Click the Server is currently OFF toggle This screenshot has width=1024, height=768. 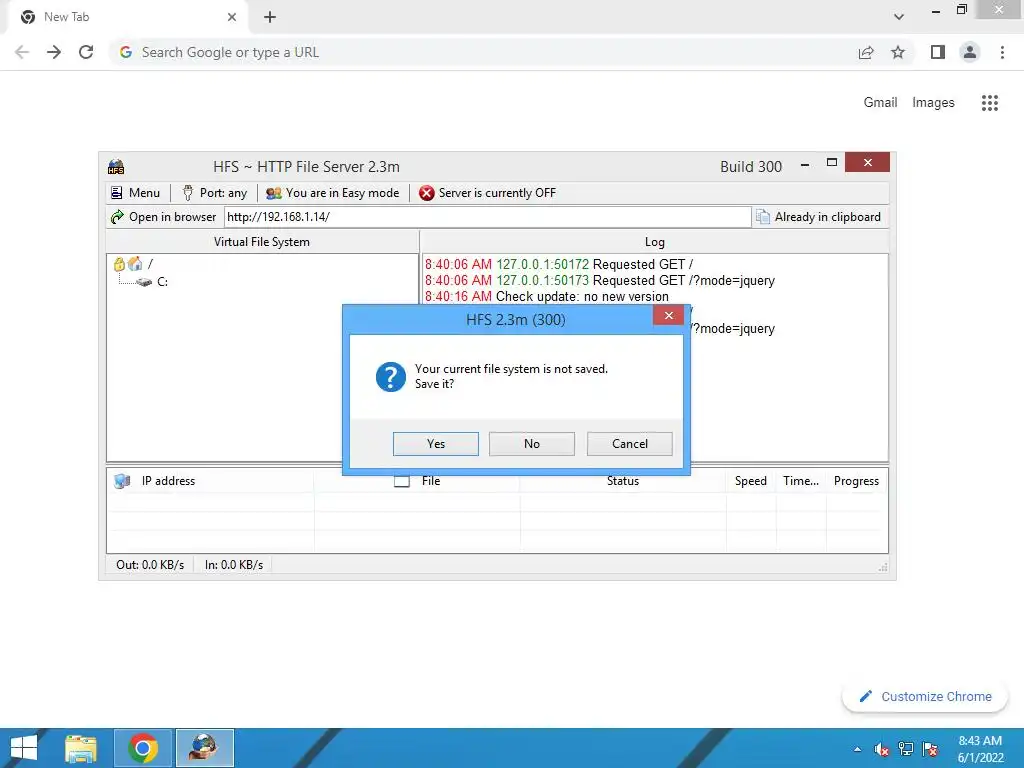coord(487,193)
